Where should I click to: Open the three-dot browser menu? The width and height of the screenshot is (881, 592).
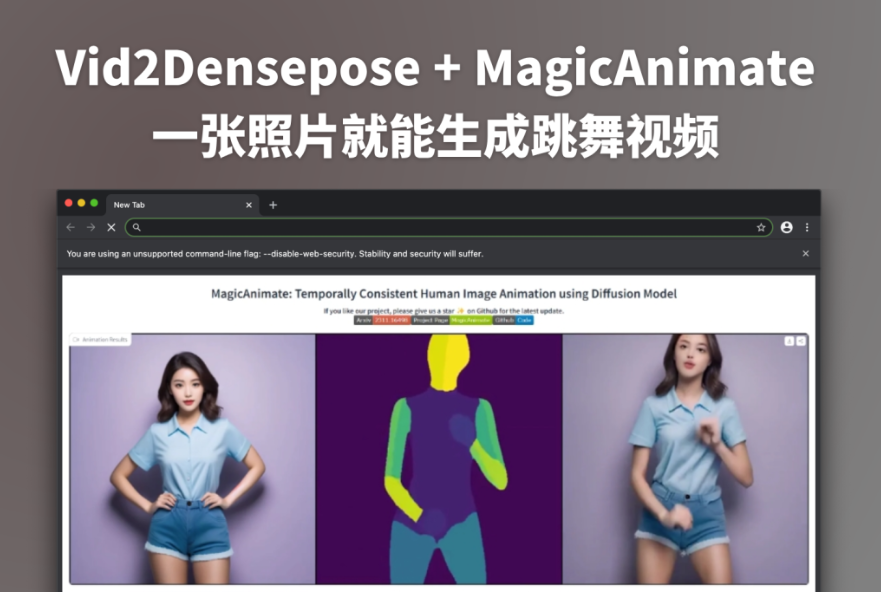(807, 227)
